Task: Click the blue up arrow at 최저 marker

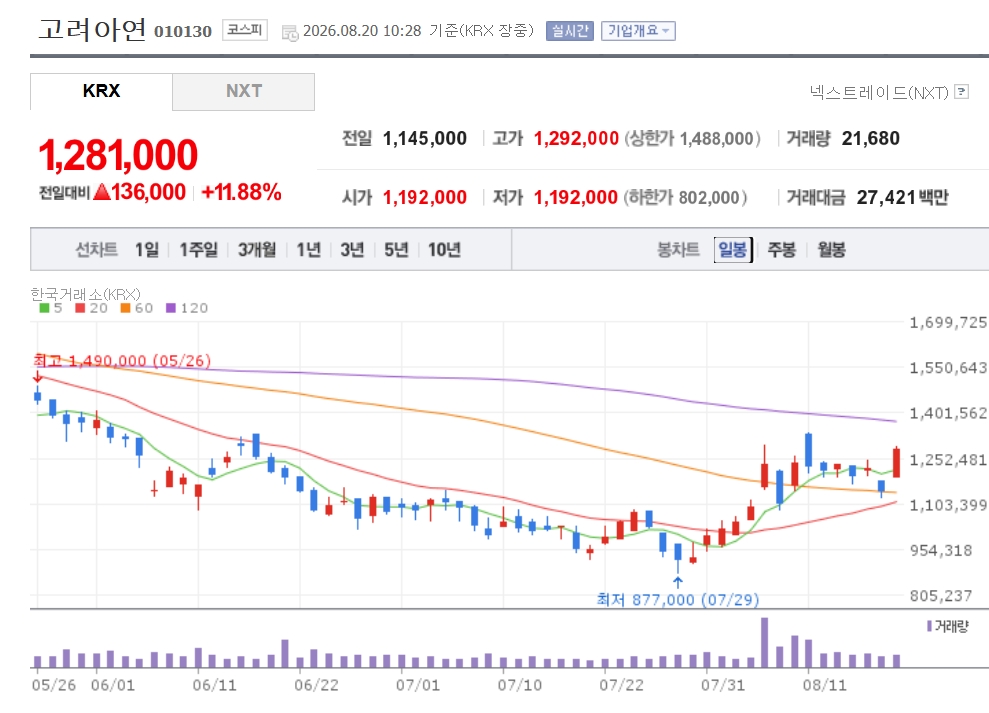Action: pyautogui.click(x=678, y=582)
